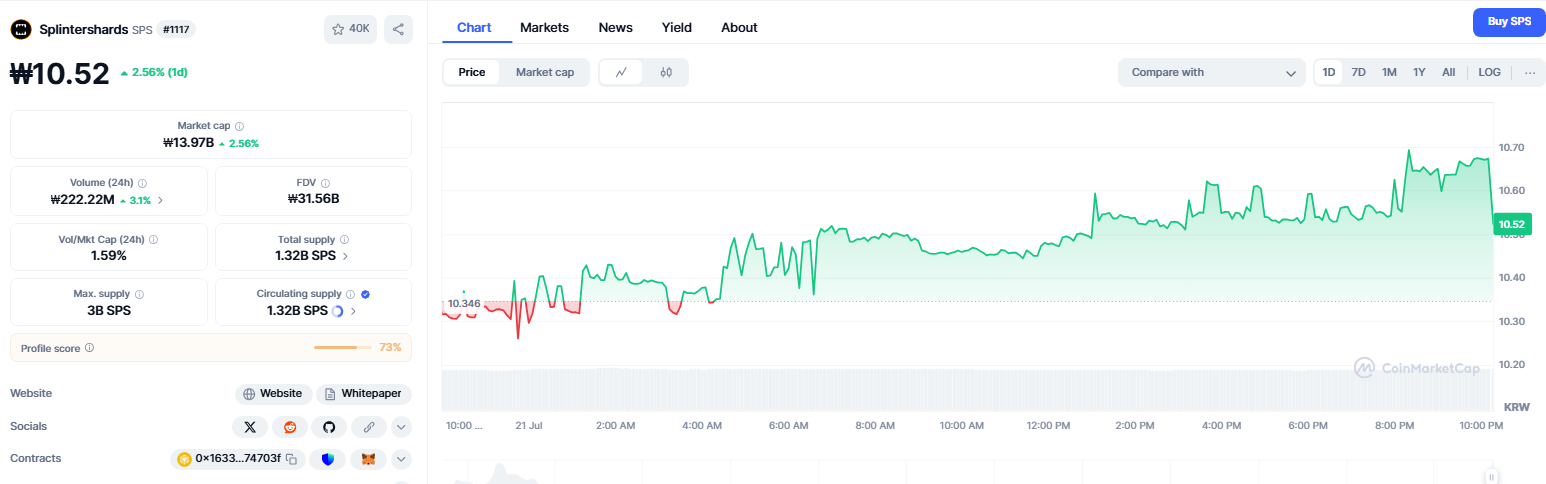Open the Markets tab
Image resolution: width=1546 pixels, height=484 pixels.
point(544,27)
